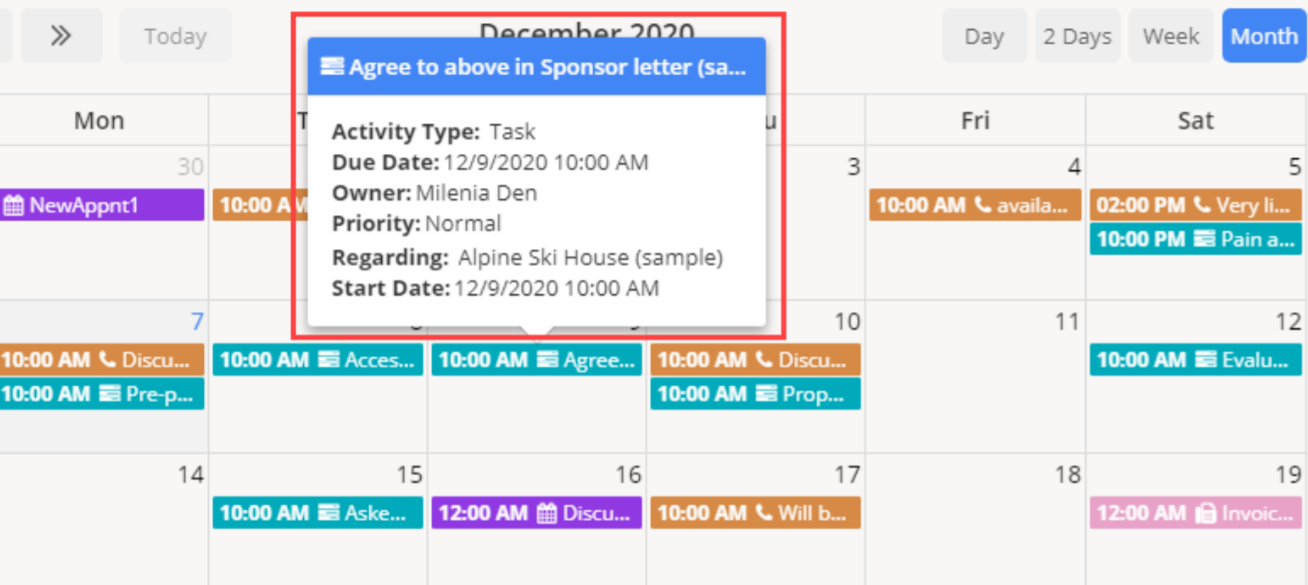Click the Today button
This screenshot has width=1308, height=585.
tap(175, 36)
